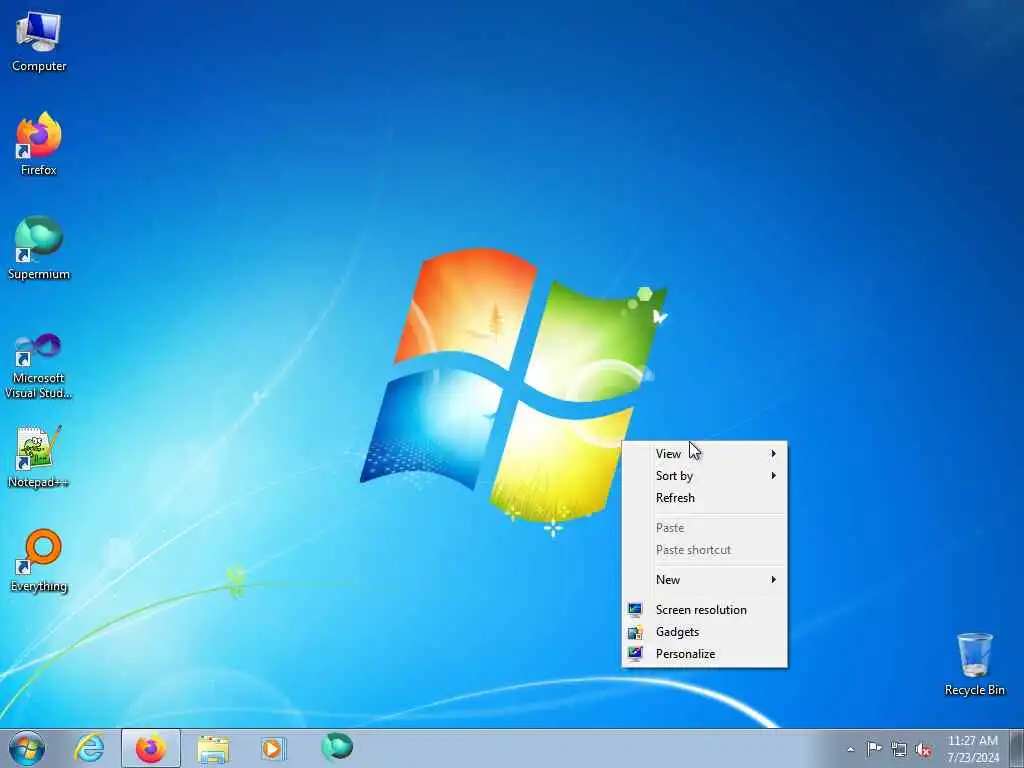Viewport: 1024px width, 768px height.
Task: Open Supermium from the taskbar
Action: click(337, 748)
